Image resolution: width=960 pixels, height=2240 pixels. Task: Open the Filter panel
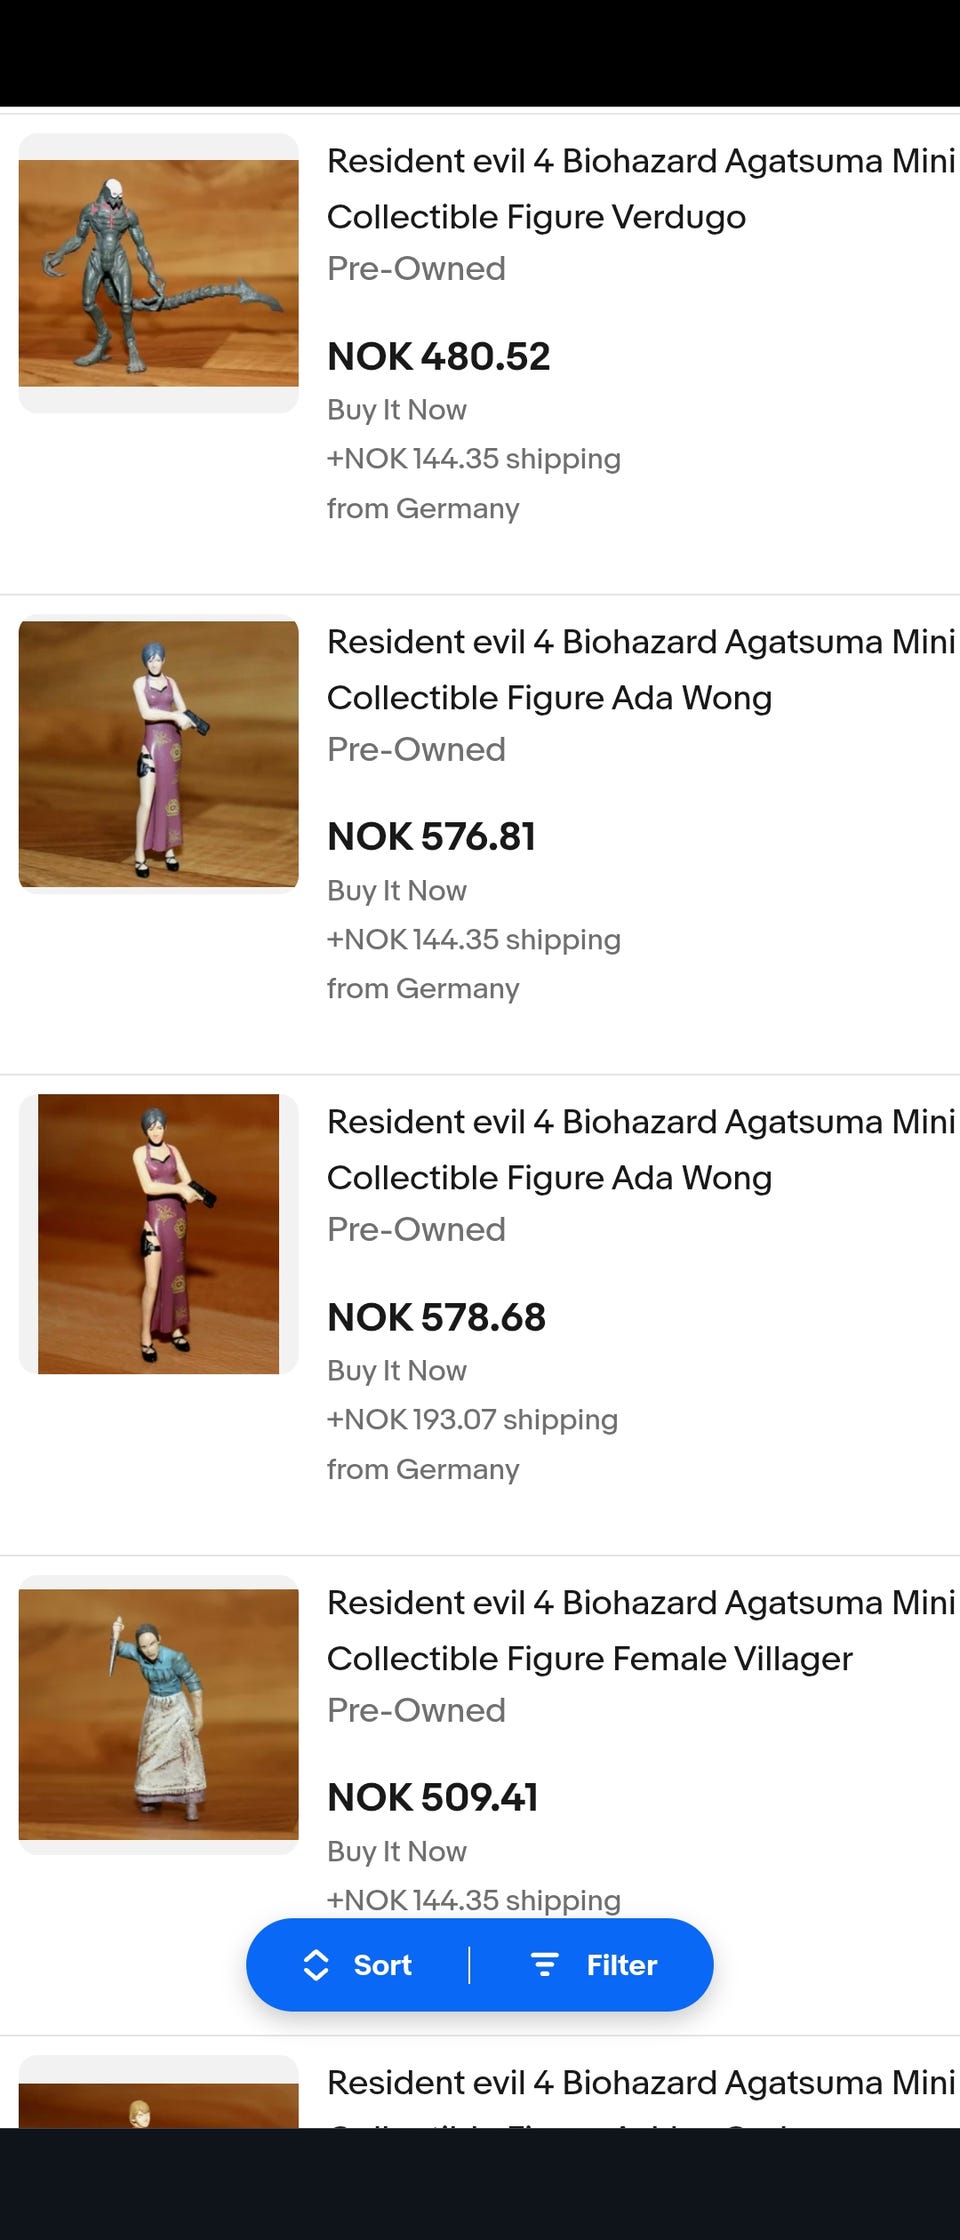pos(621,1965)
